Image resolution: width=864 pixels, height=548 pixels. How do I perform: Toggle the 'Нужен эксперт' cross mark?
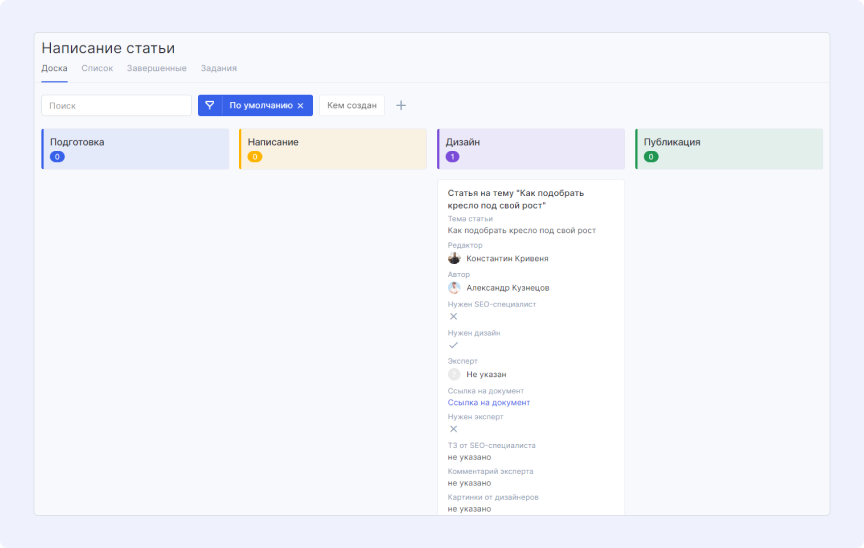(x=453, y=429)
